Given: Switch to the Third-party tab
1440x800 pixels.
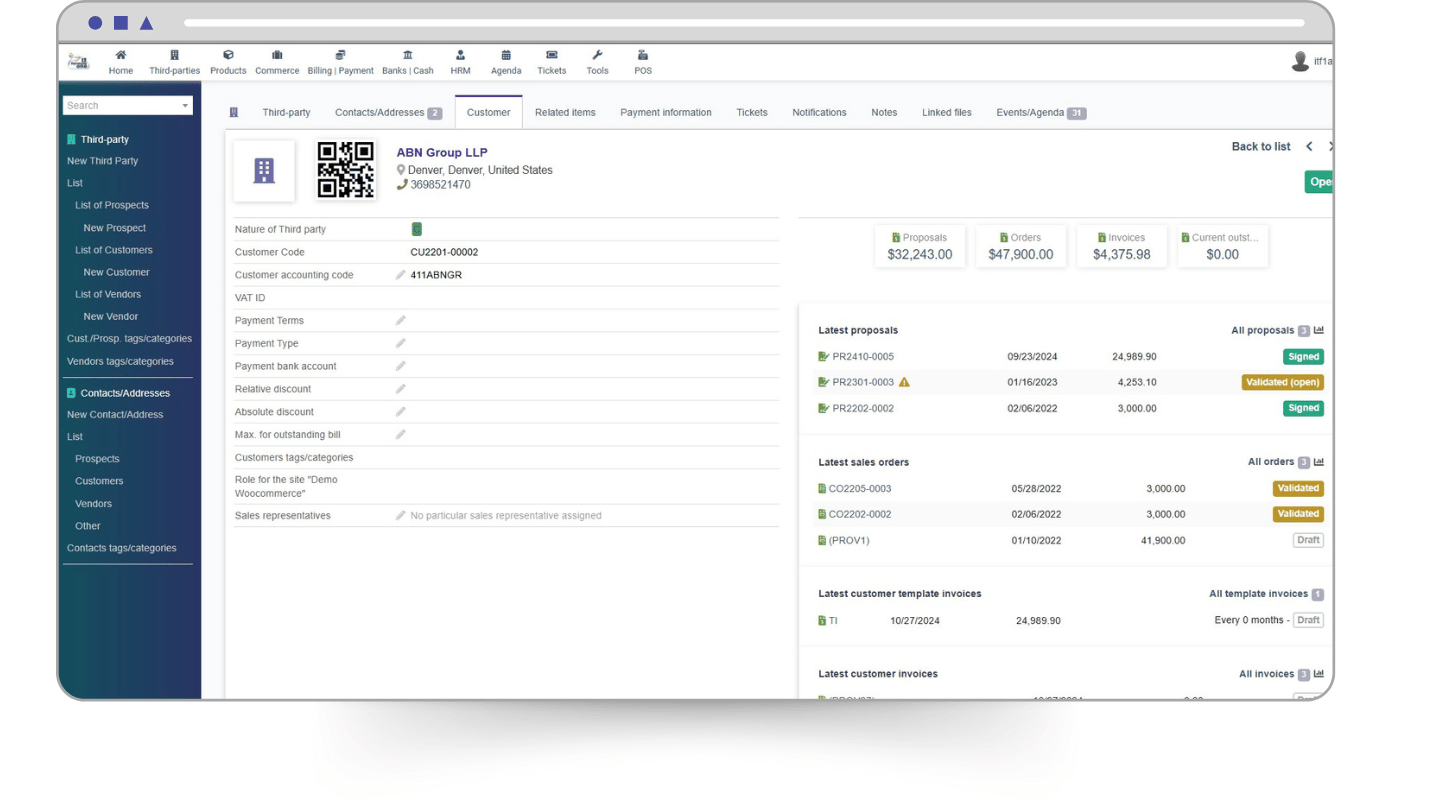Looking at the screenshot, I should [286, 112].
